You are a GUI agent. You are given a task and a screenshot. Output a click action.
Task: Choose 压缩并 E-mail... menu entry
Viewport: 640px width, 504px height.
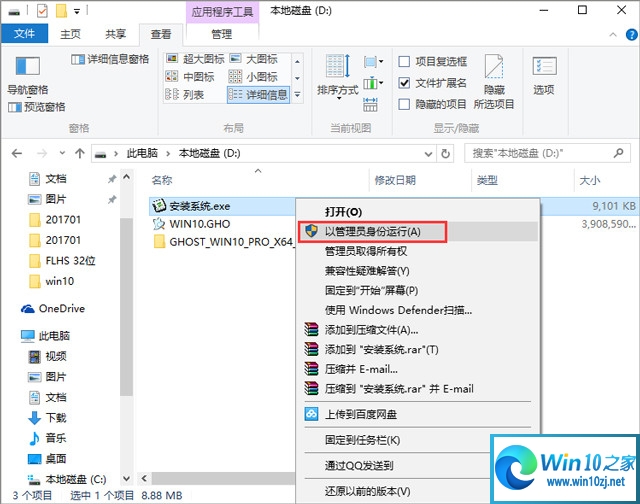[x=361, y=369]
